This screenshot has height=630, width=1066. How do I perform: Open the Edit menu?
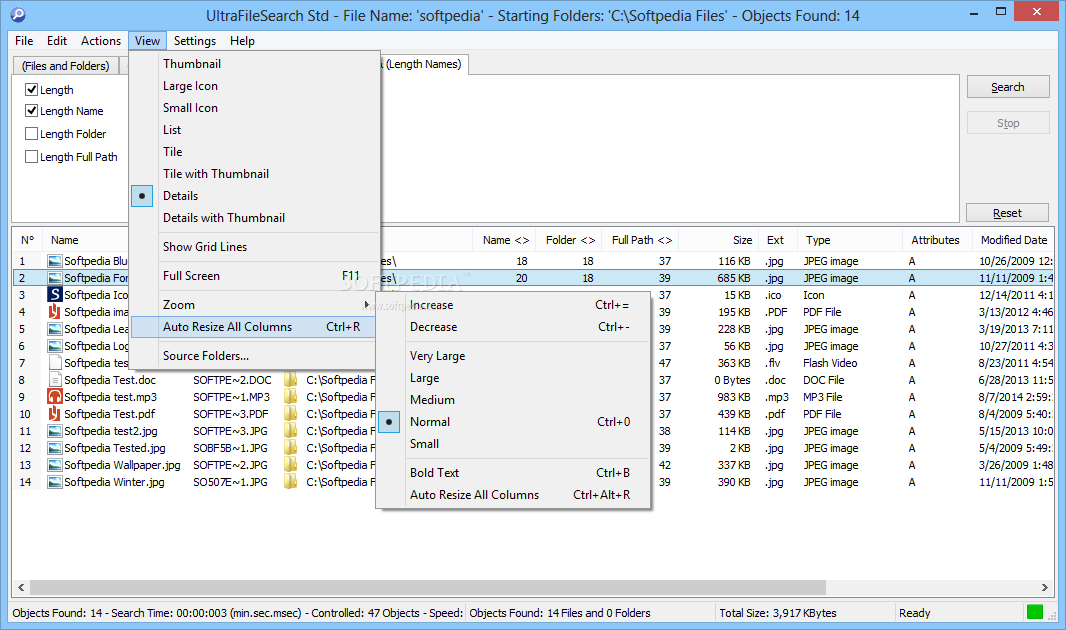click(57, 41)
